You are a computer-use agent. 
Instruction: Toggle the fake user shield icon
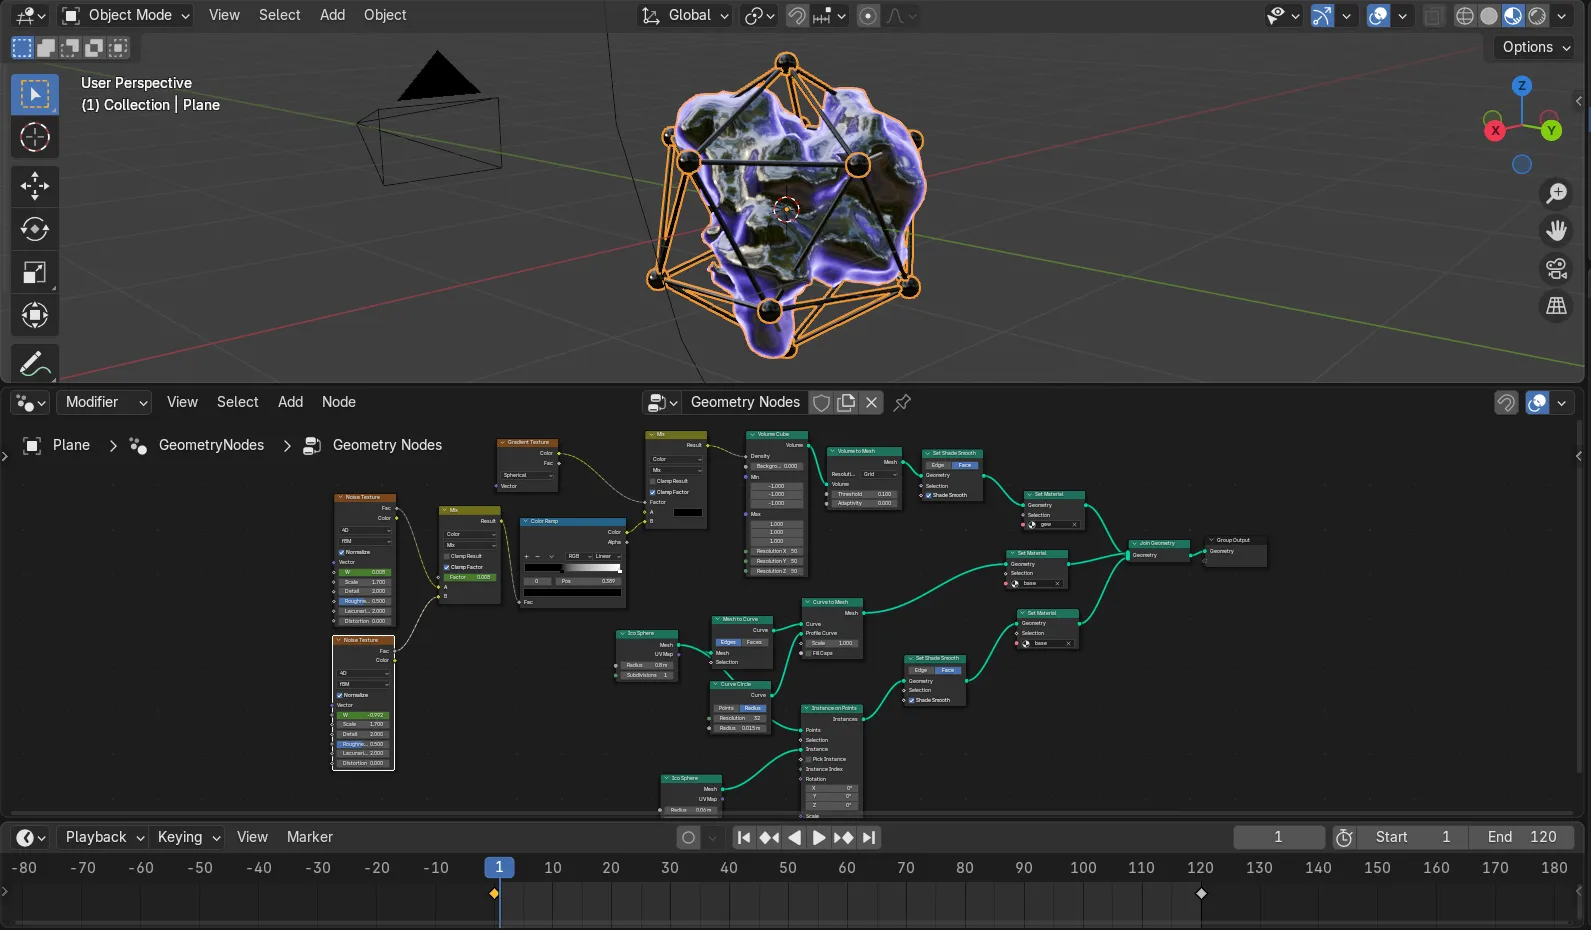pyautogui.click(x=821, y=402)
